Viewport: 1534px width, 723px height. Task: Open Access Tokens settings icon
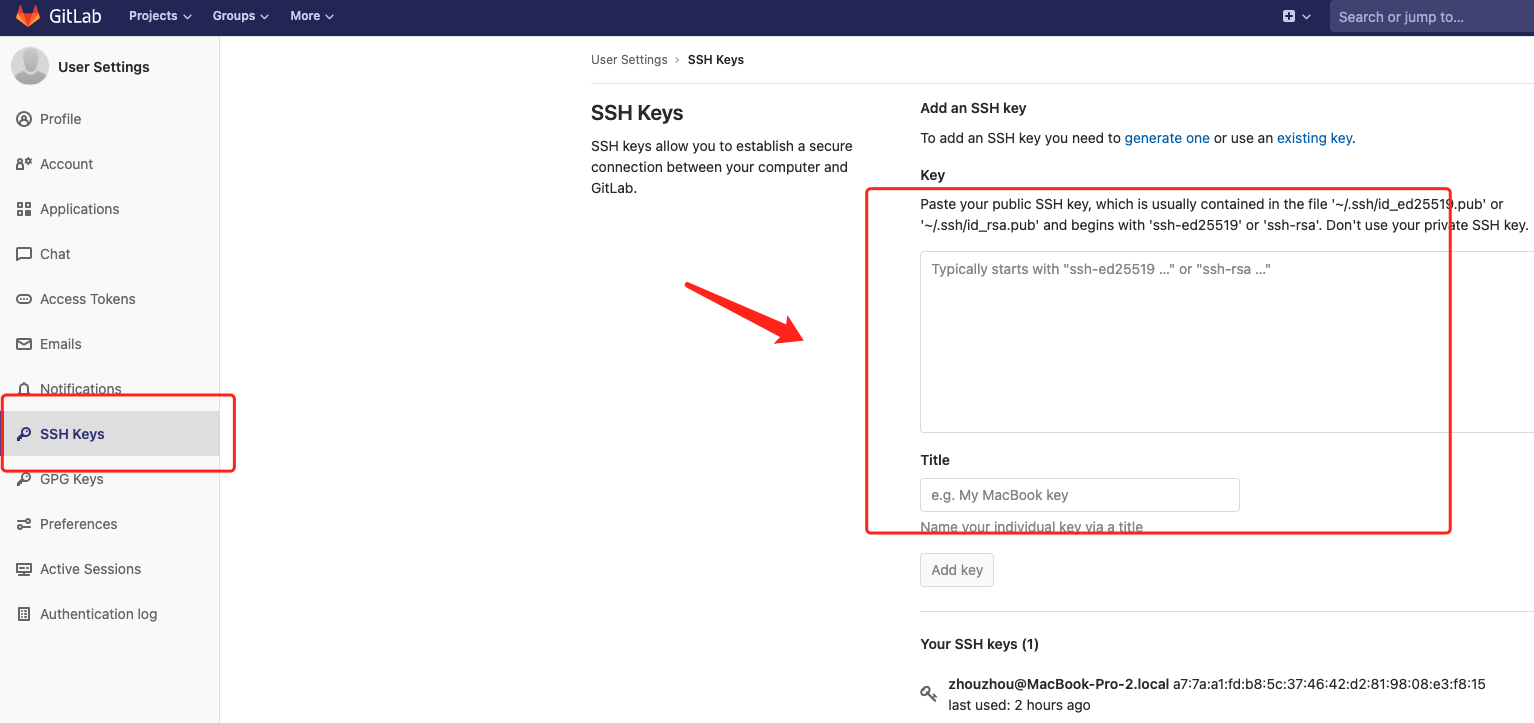tap(24, 299)
